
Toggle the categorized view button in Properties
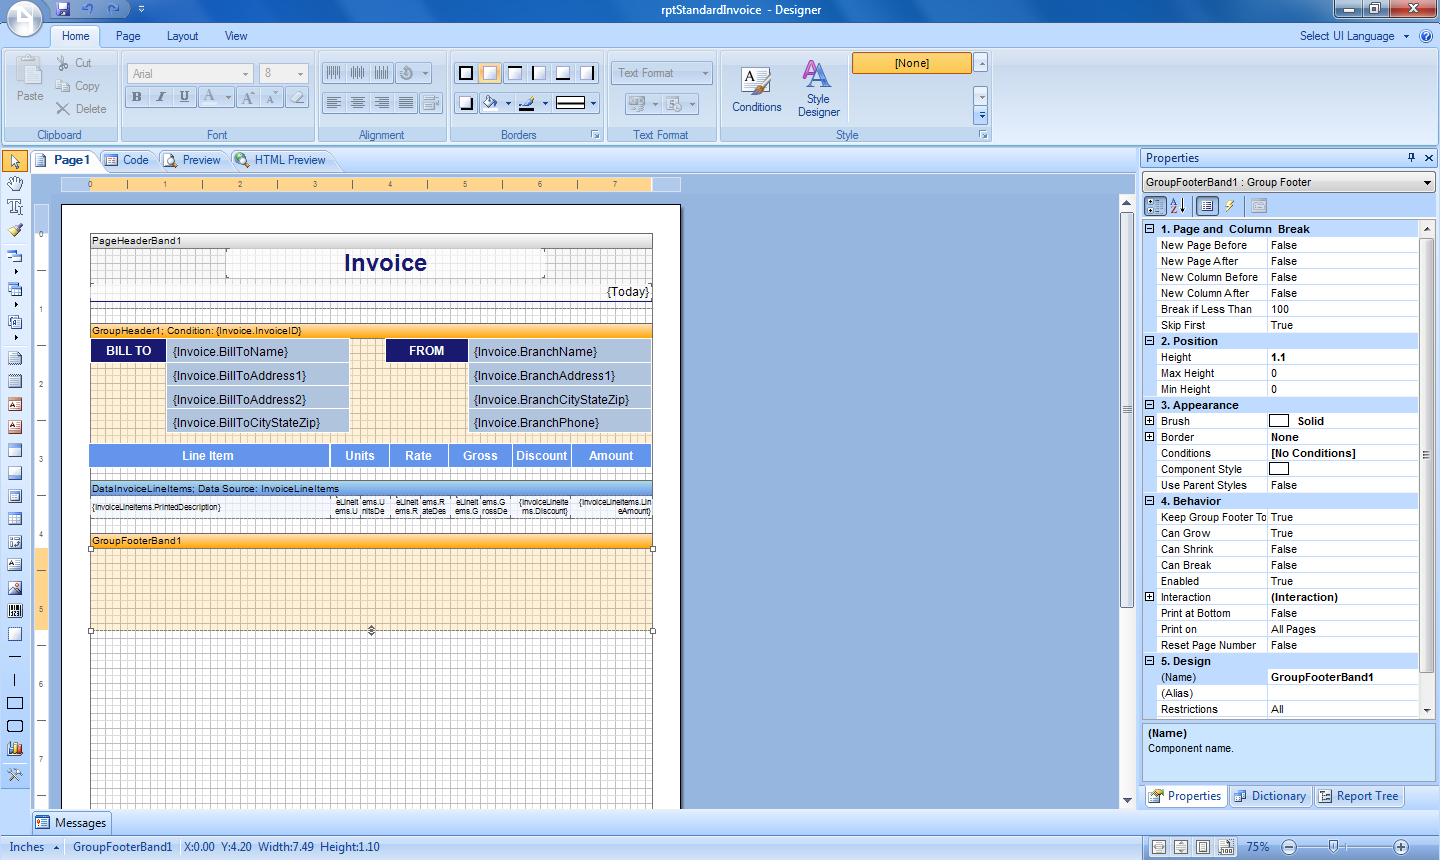pos(1155,206)
